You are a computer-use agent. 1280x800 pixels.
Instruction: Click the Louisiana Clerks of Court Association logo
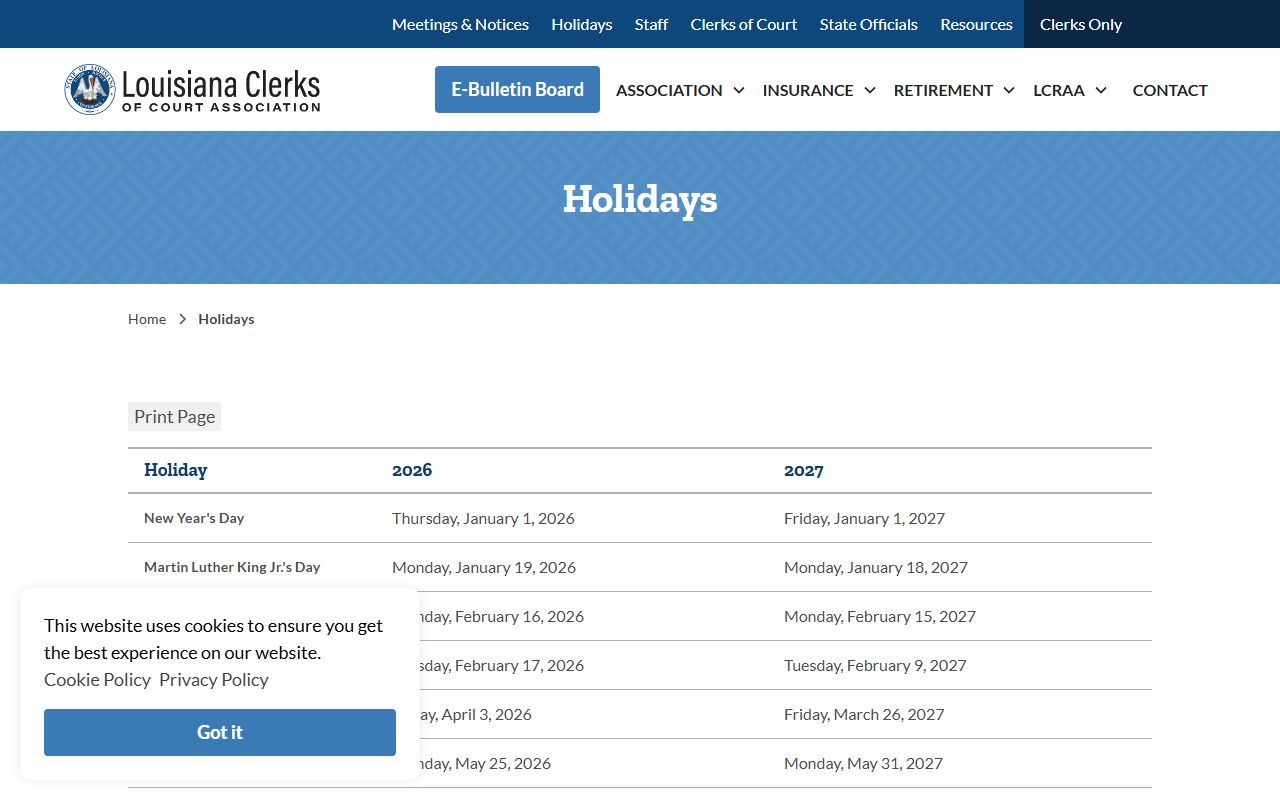coord(193,89)
